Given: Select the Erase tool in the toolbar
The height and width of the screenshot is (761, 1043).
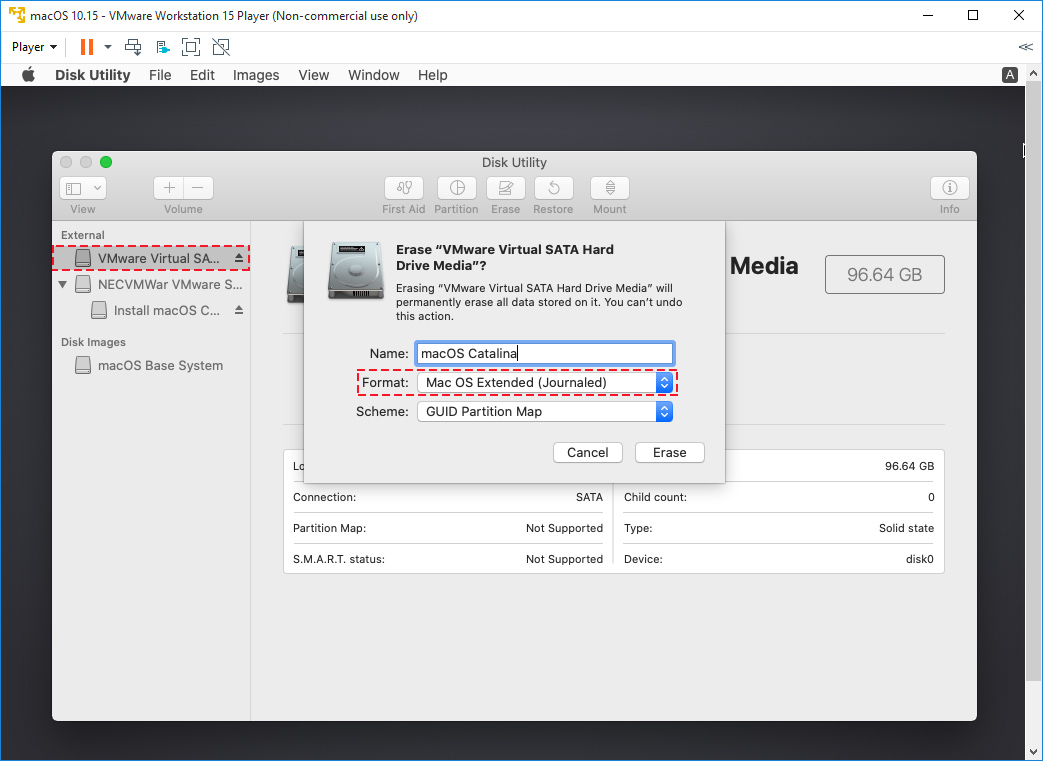Looking at the screenshot, I should tap(505, 193).
